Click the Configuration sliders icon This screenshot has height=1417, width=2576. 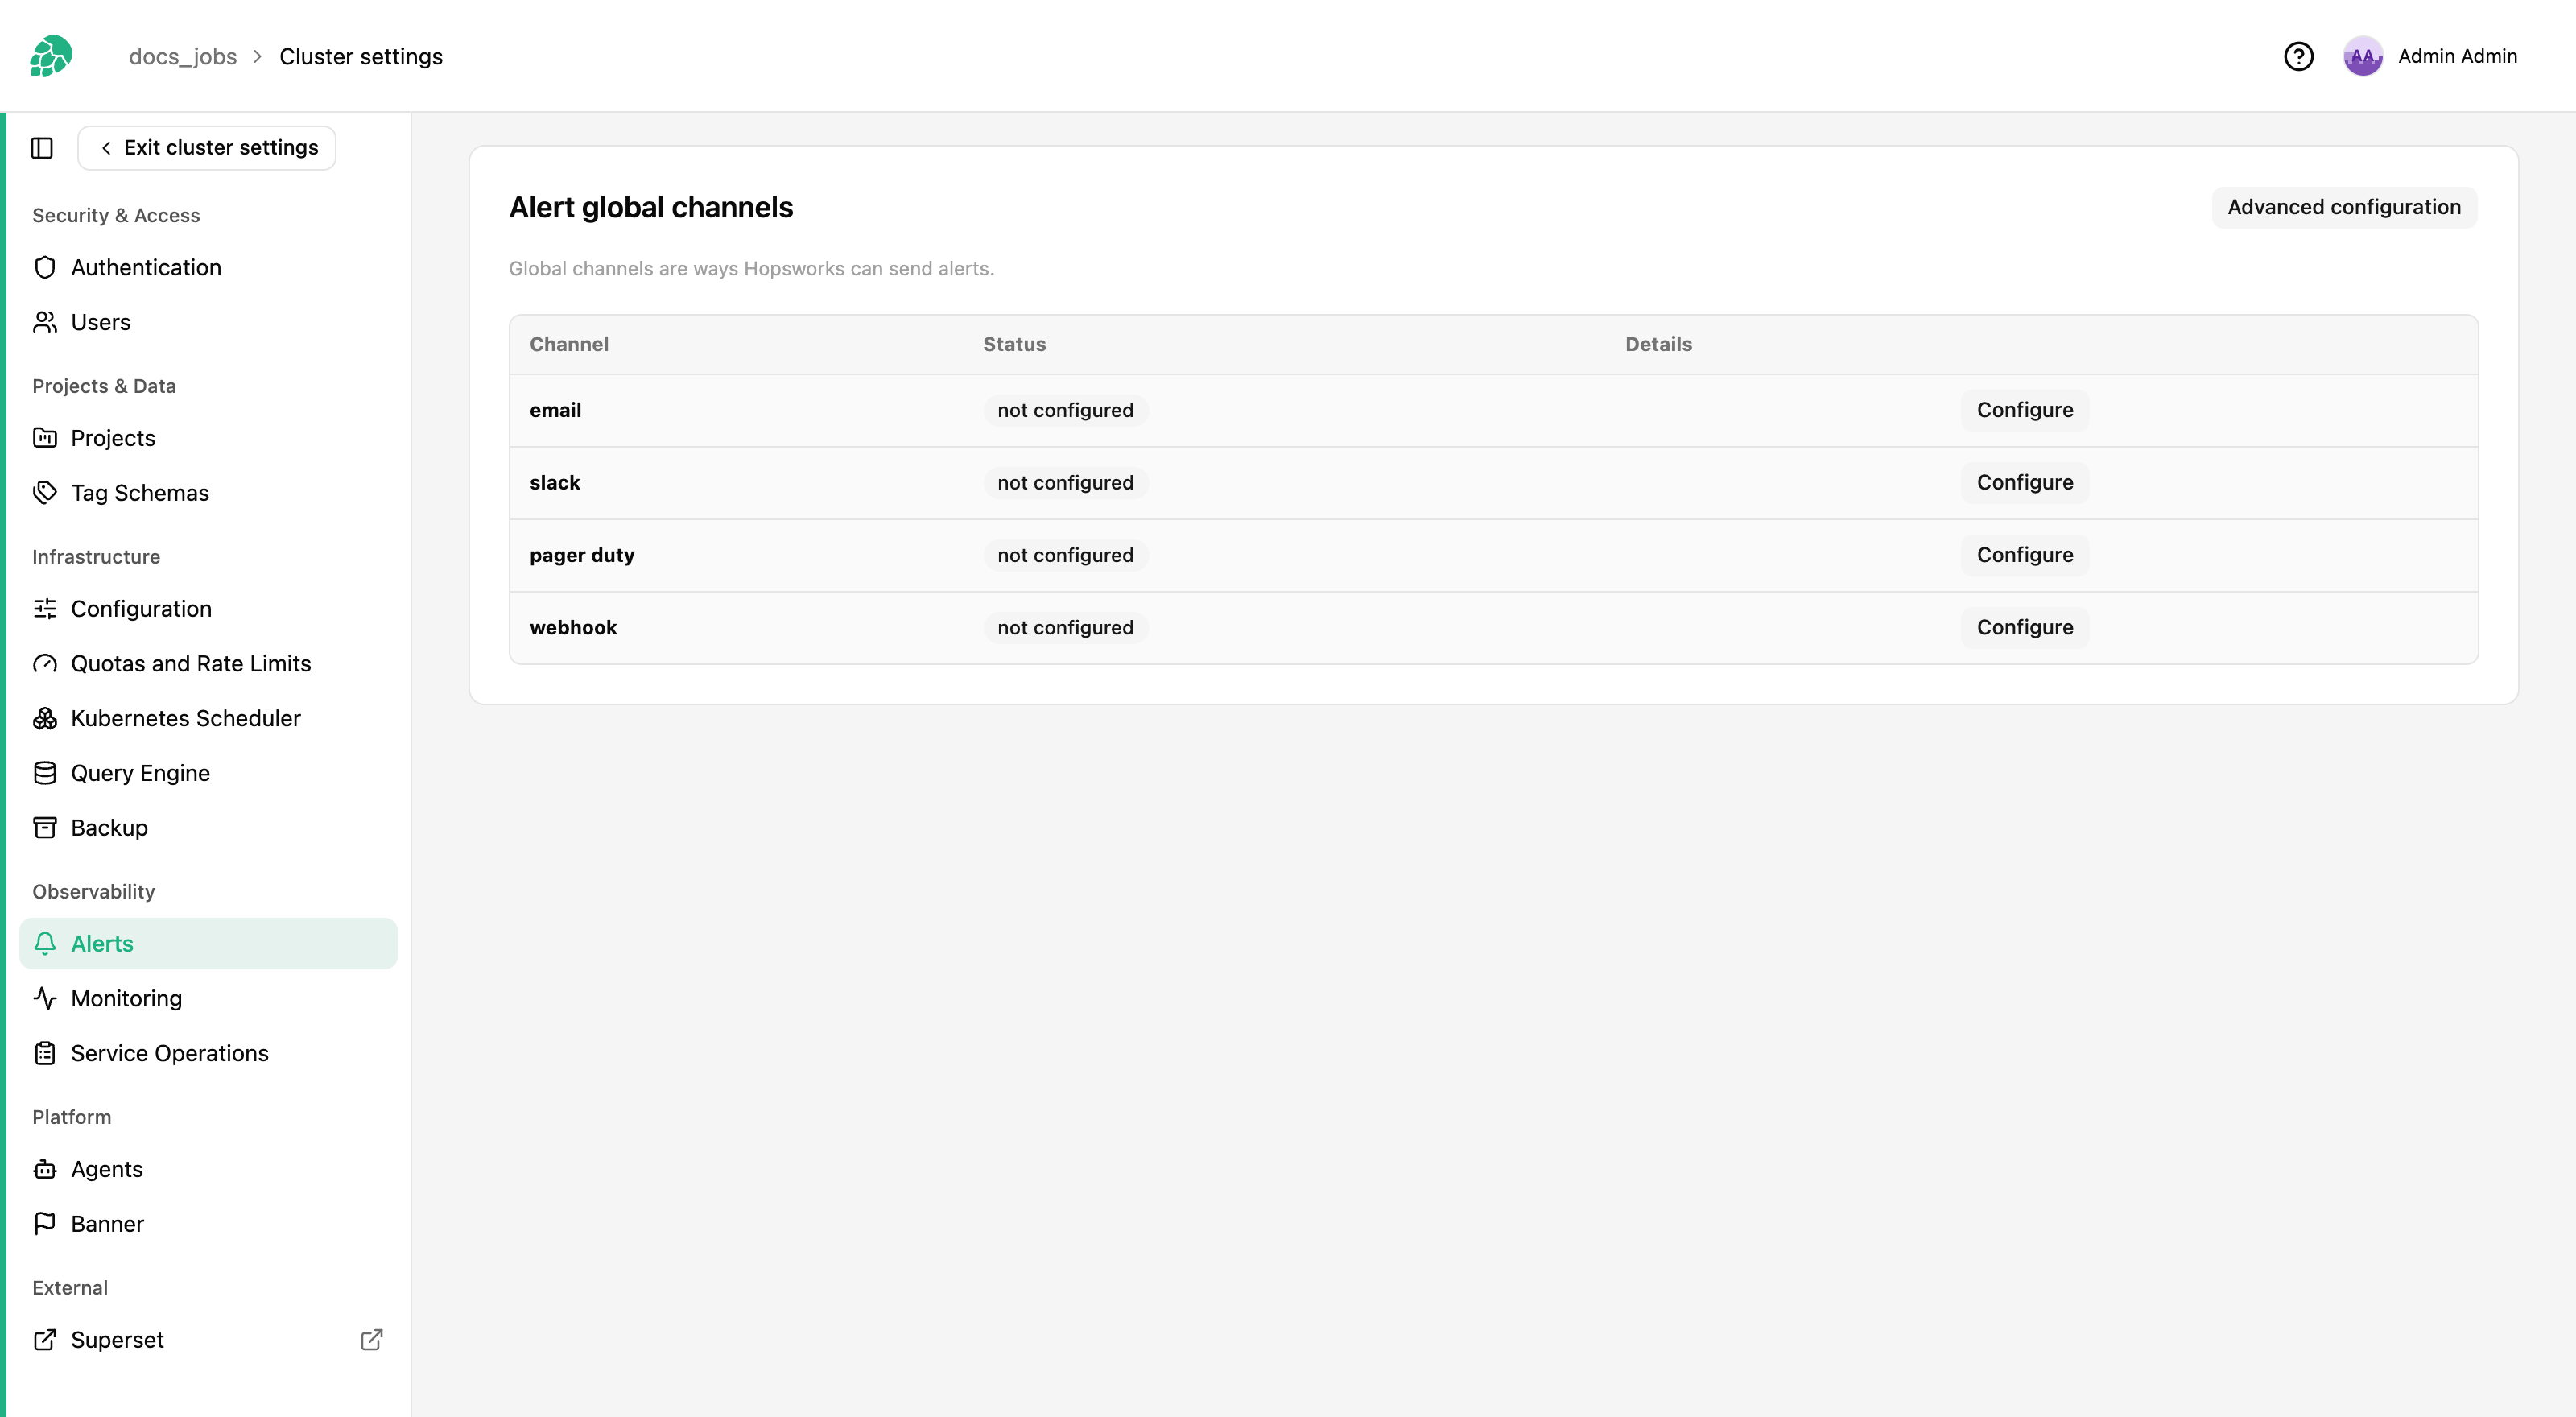coord(45,609)
